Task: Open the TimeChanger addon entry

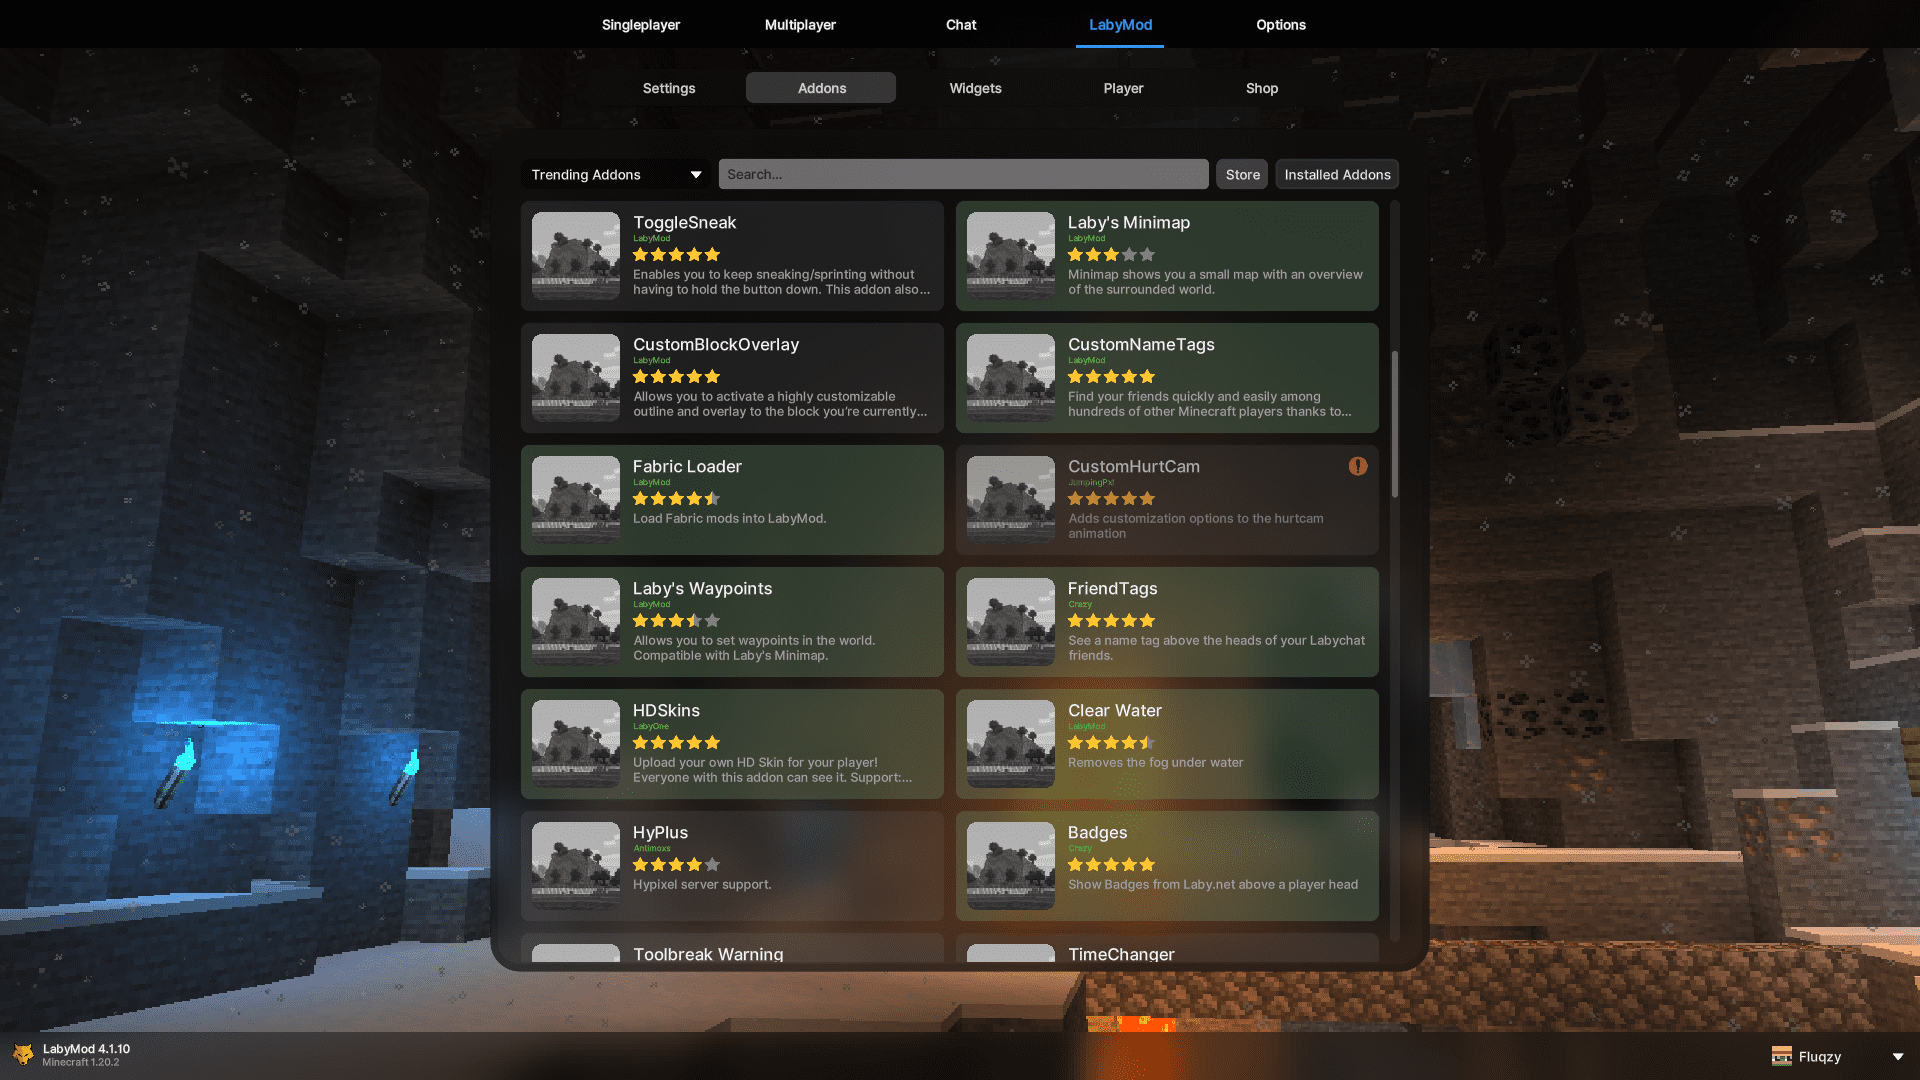Action: 1167,948
